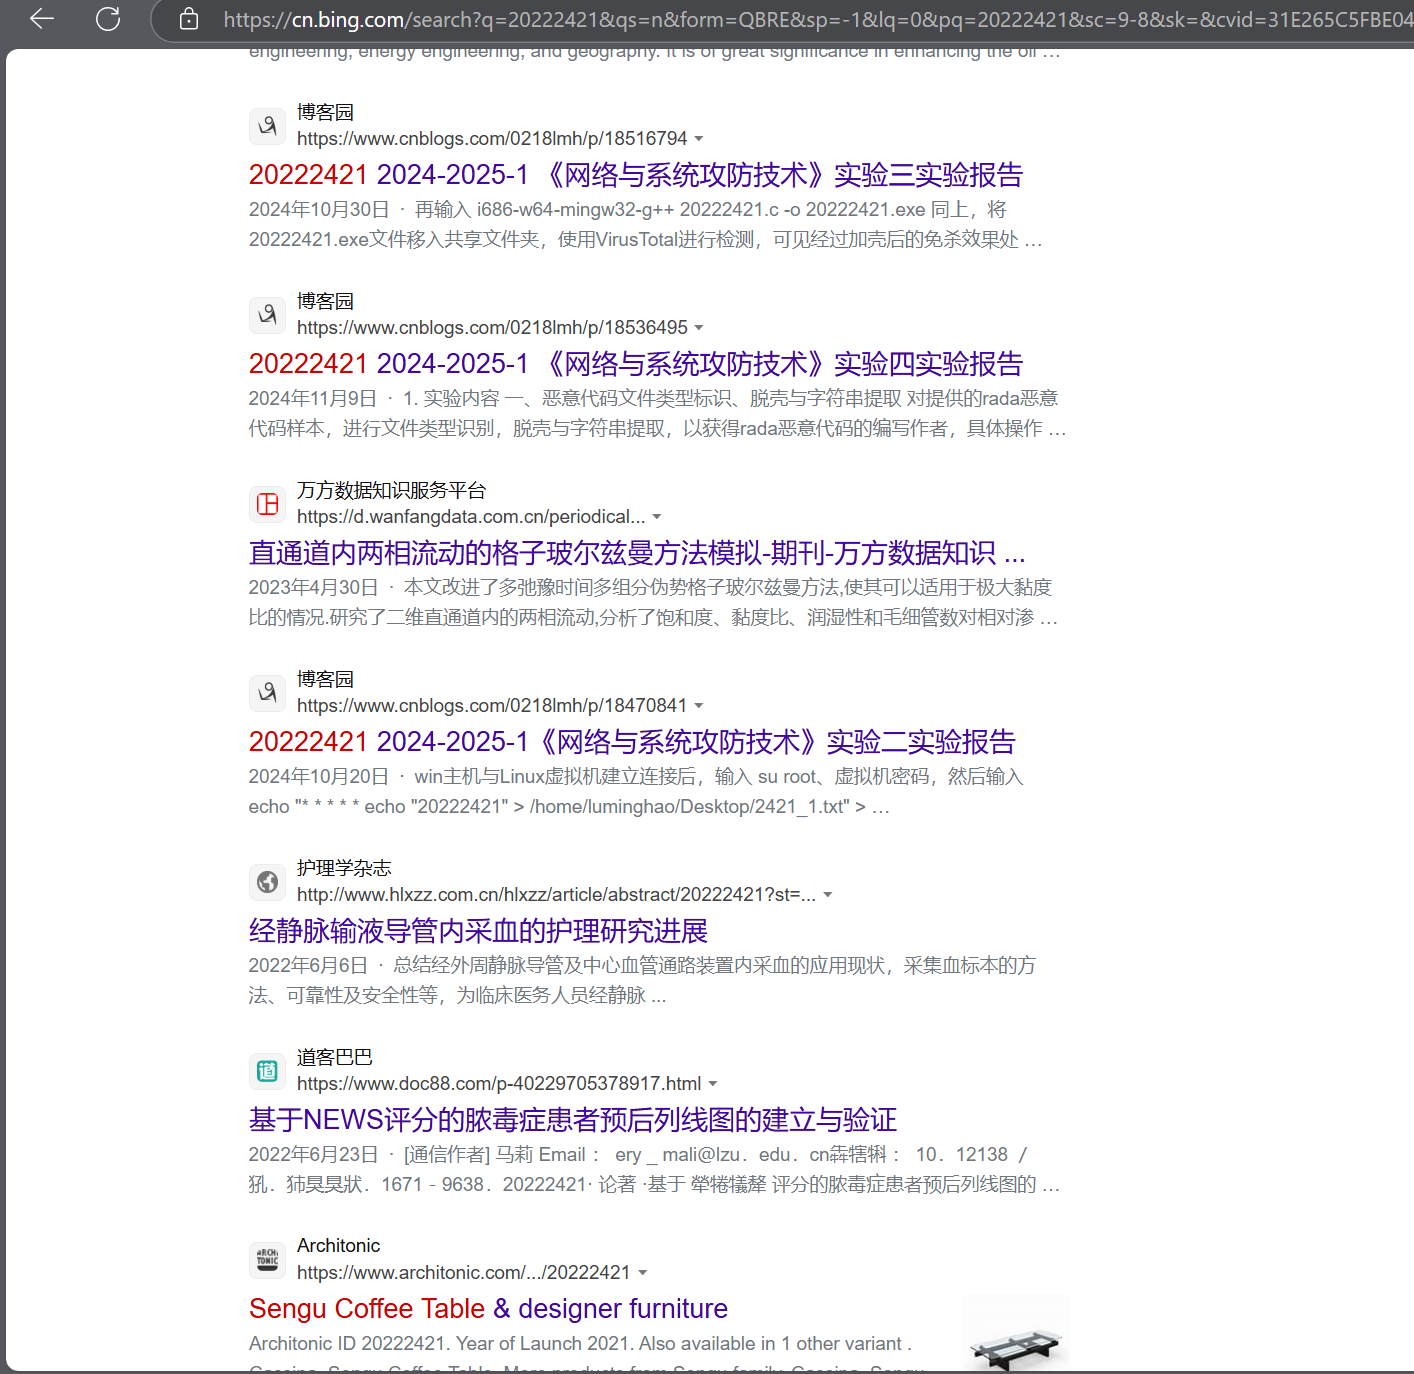The width and height of the screenshot is (1414, 1374).
Task: Click the globe favicon beside 护理学杂志
Action: [x=267, y=882]
